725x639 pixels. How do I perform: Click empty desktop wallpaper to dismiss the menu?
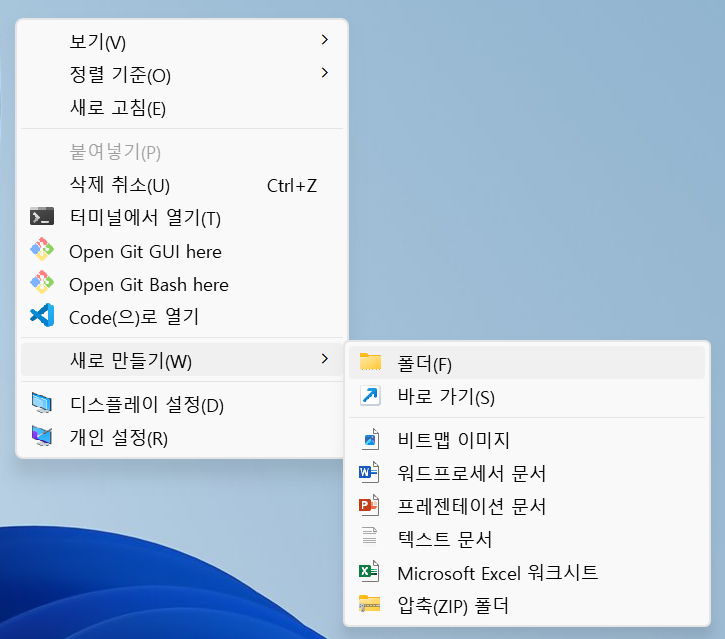coord(540,150)
